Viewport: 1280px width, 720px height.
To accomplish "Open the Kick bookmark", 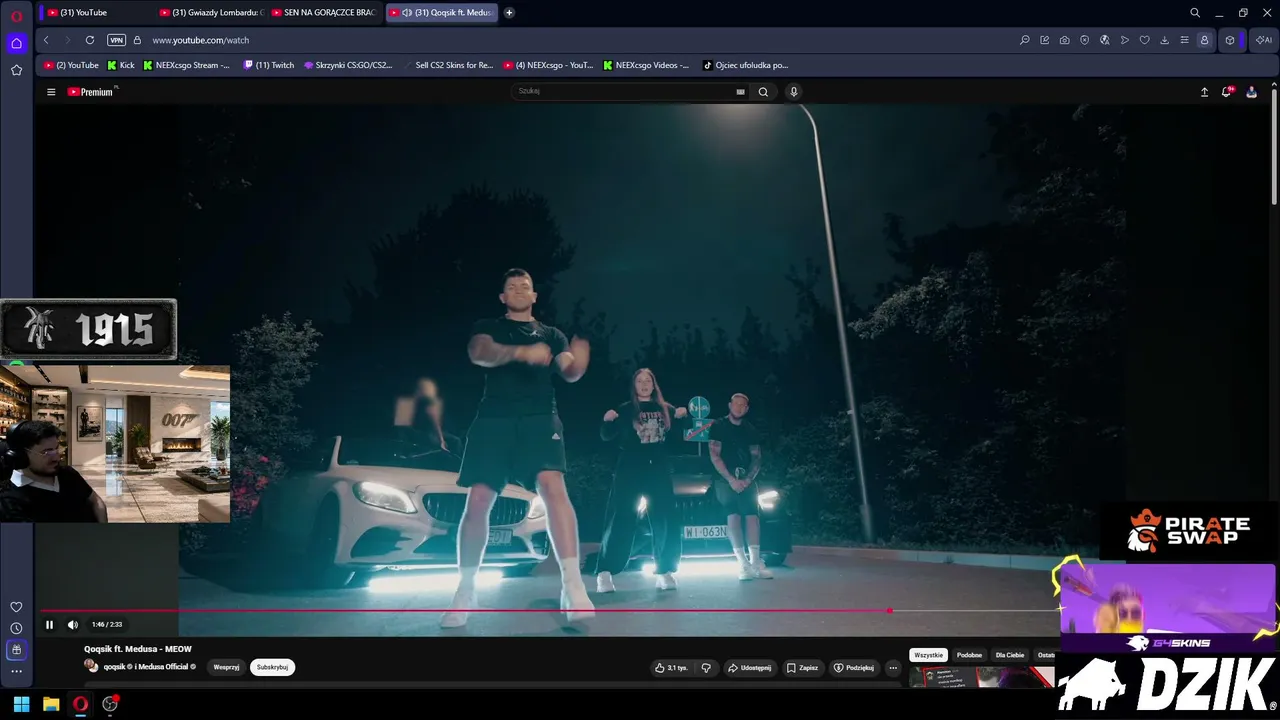I will [120, 65].
